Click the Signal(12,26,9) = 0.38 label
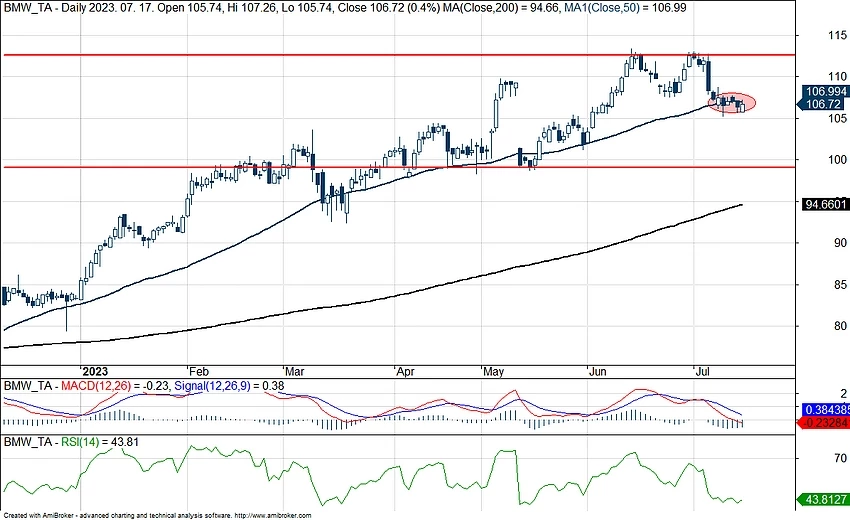This screenshot has width=850, height=520. (x=229, y=386)
